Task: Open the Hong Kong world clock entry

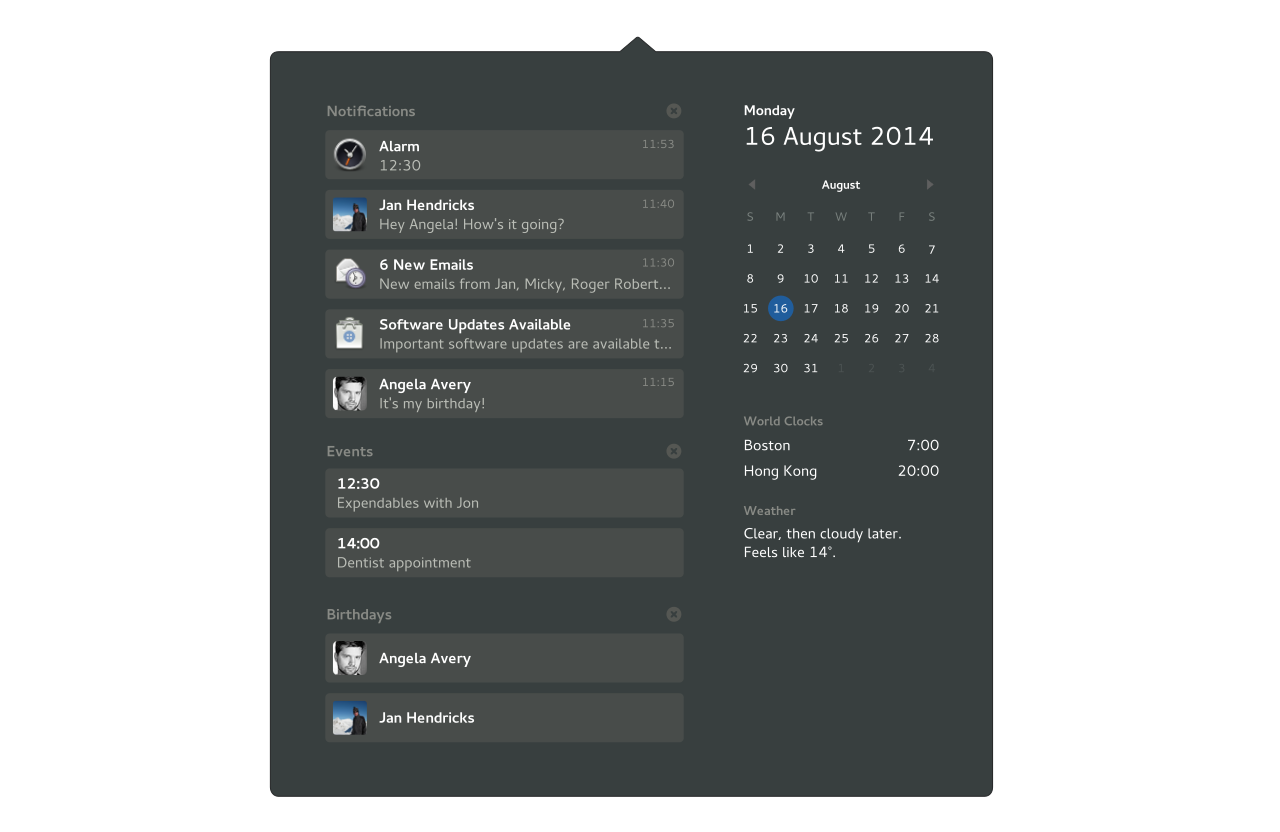Action: click(x=841, y=471)
